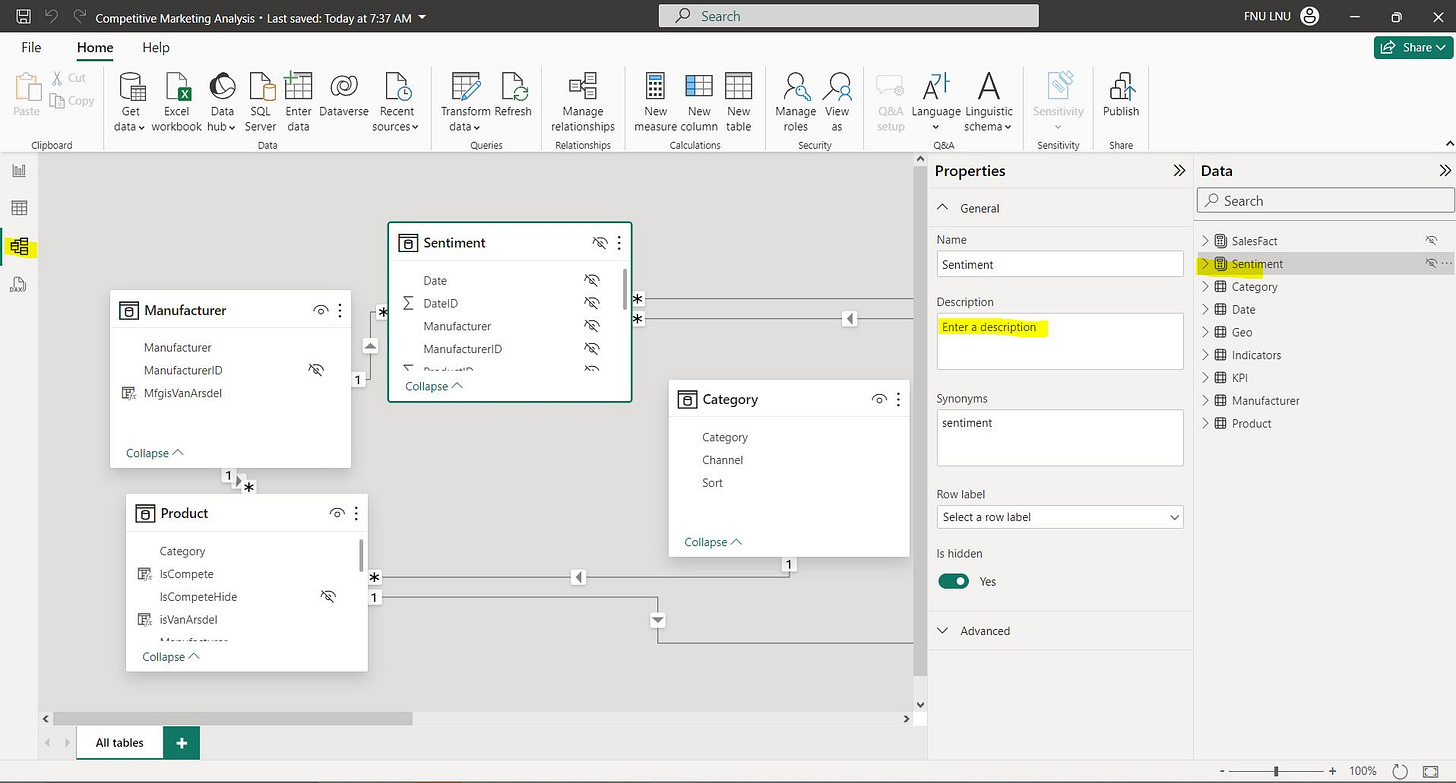Open more options on Sentiment table card
Screen dimensions: 1456x783
(x=619, y=243)
